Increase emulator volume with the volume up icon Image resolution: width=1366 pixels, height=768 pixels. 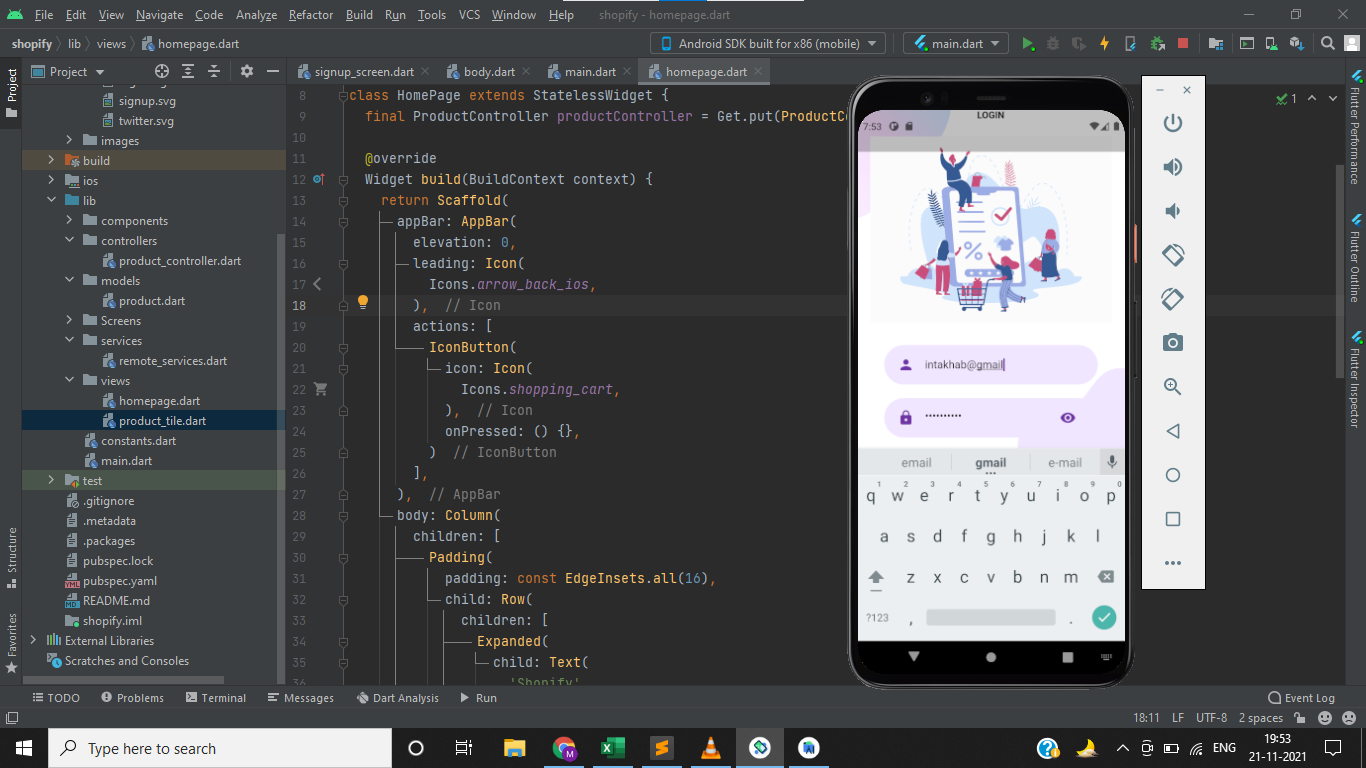point(1172,167)
